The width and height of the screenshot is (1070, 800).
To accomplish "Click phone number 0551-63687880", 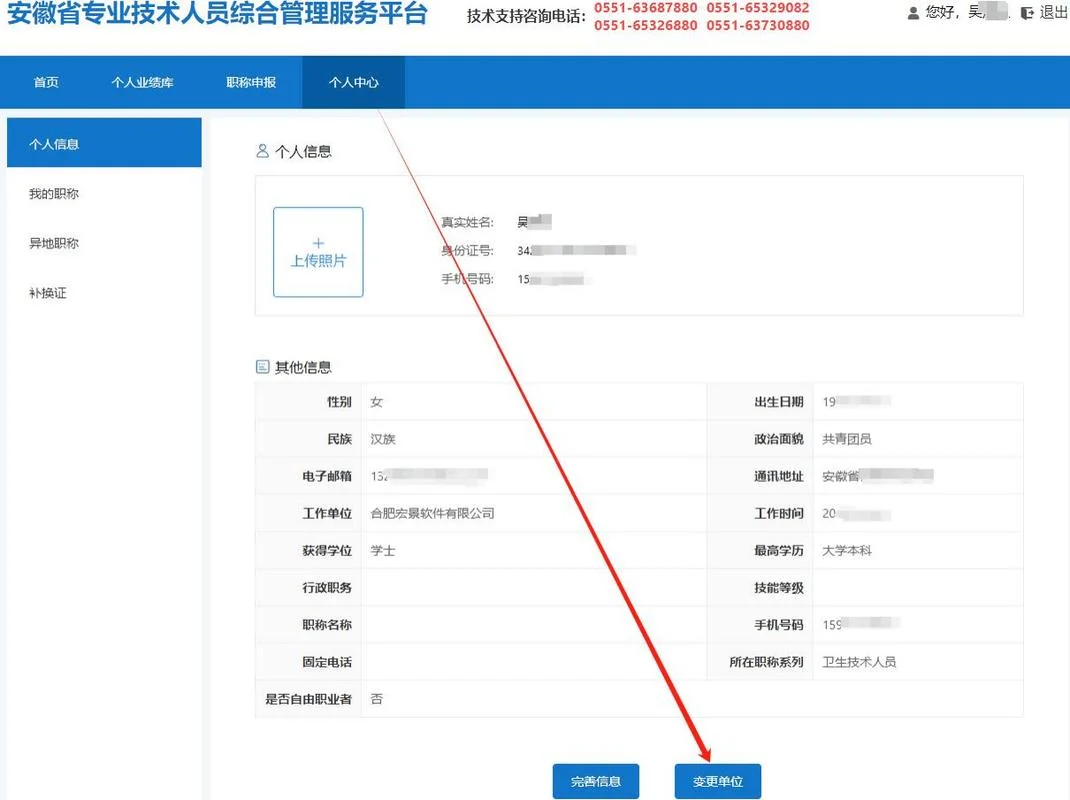I will 646,8.
